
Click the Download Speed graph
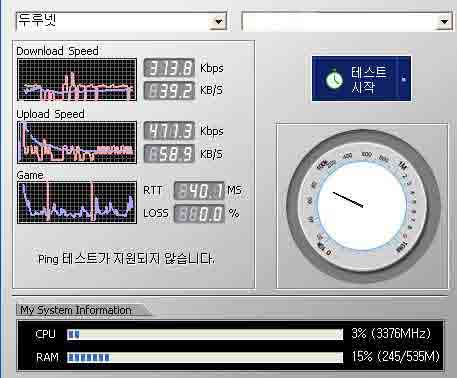pos(77,80)
